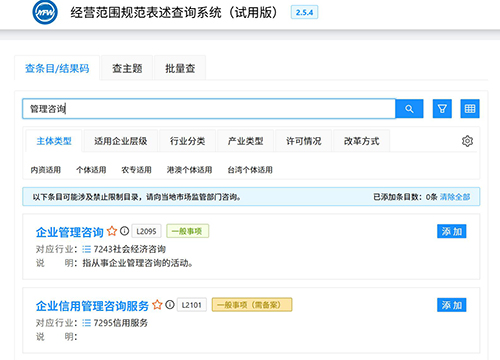Viewport: 500px width, 360px height.
Task: Add the 企业管理咨询 item with 添加 button
Action: (452, 231)
